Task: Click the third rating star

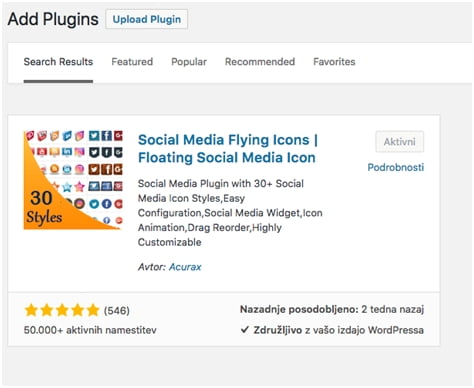Action: (62, 310)
